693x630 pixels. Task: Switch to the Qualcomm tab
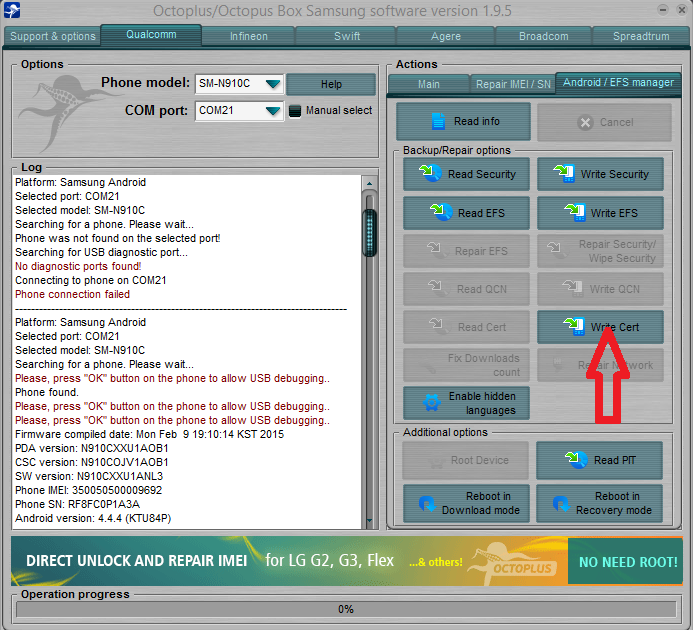click(x=151, y=34)
